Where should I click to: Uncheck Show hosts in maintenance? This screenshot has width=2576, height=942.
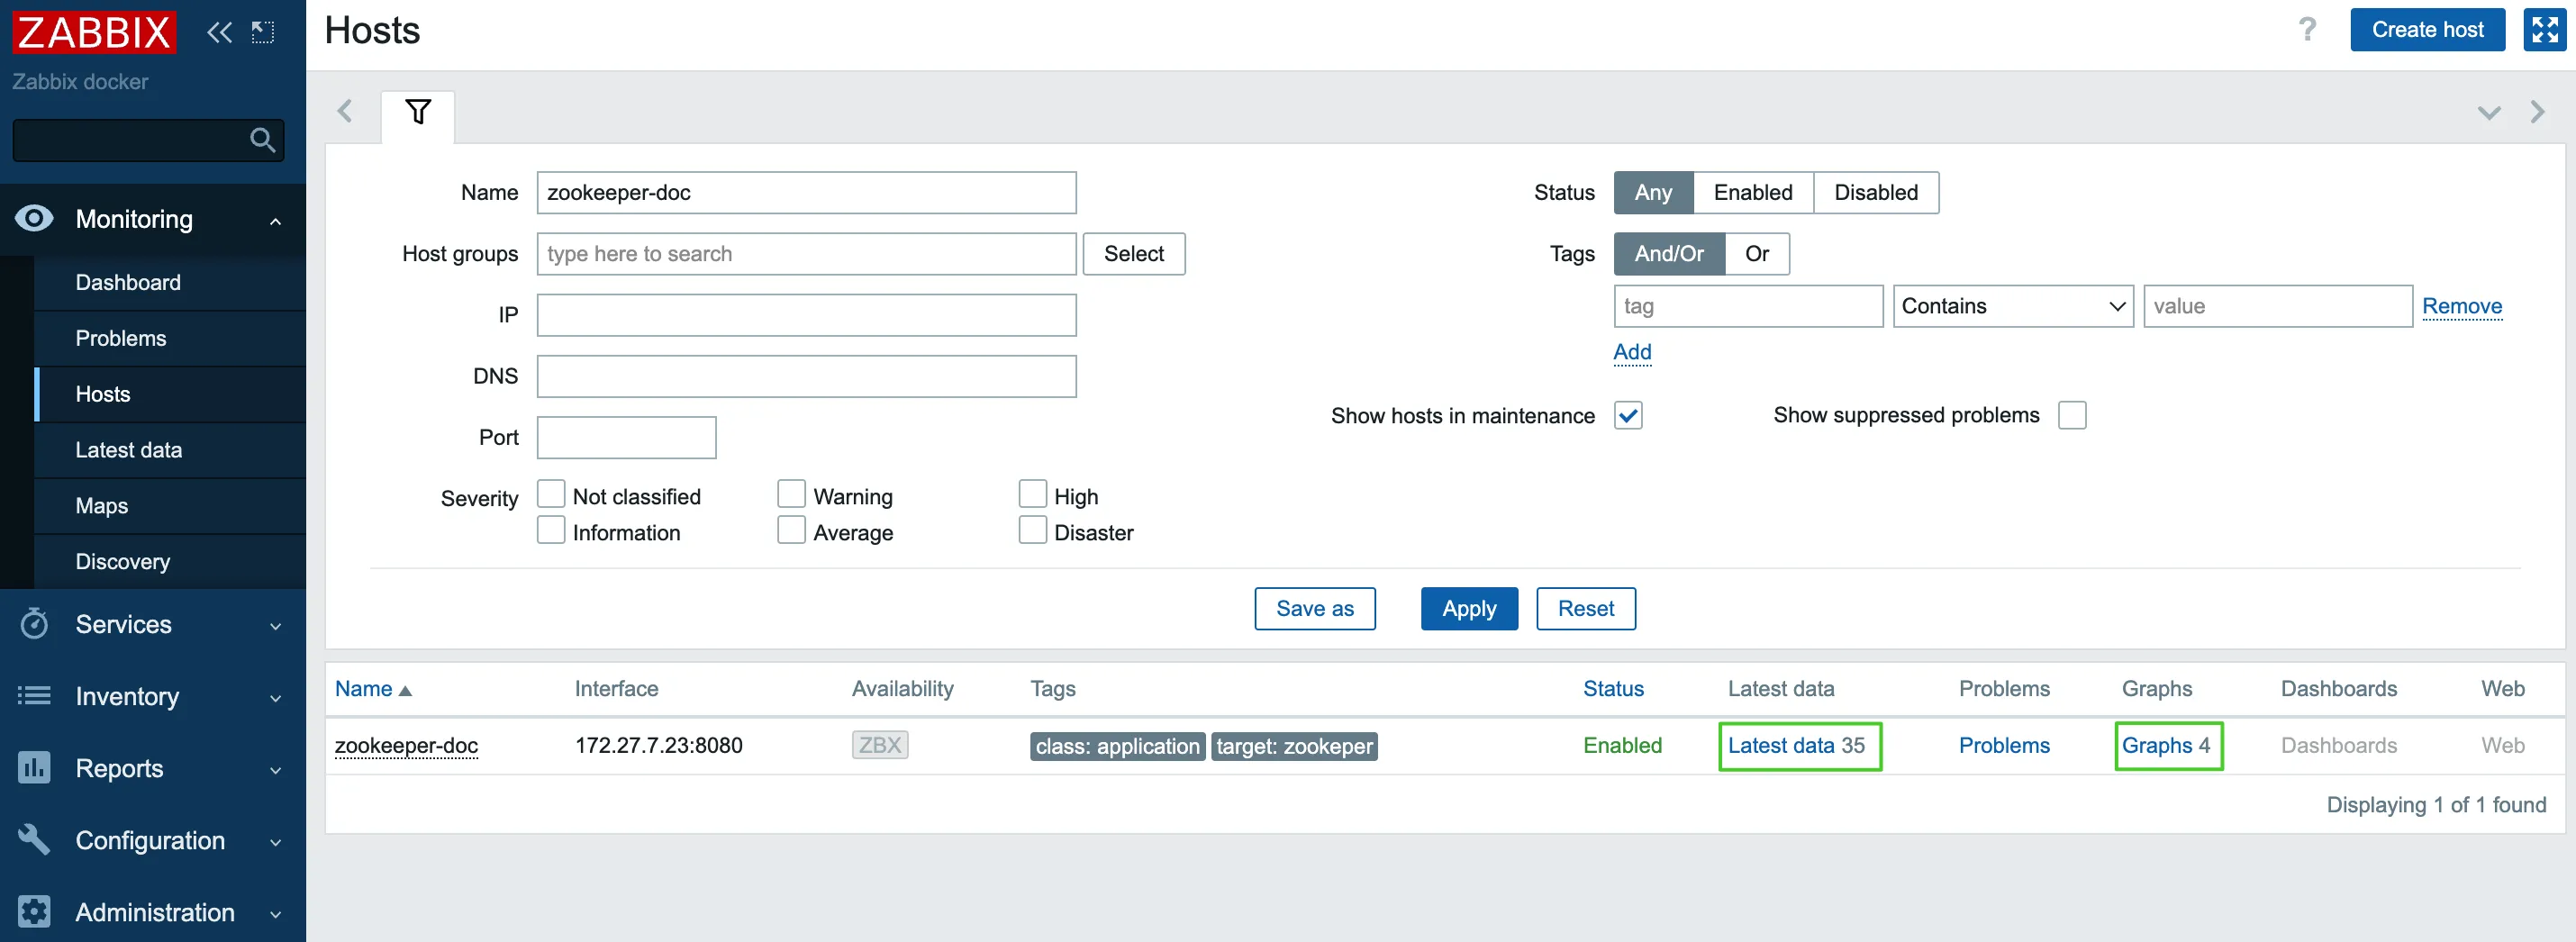tap(1628, 415)
